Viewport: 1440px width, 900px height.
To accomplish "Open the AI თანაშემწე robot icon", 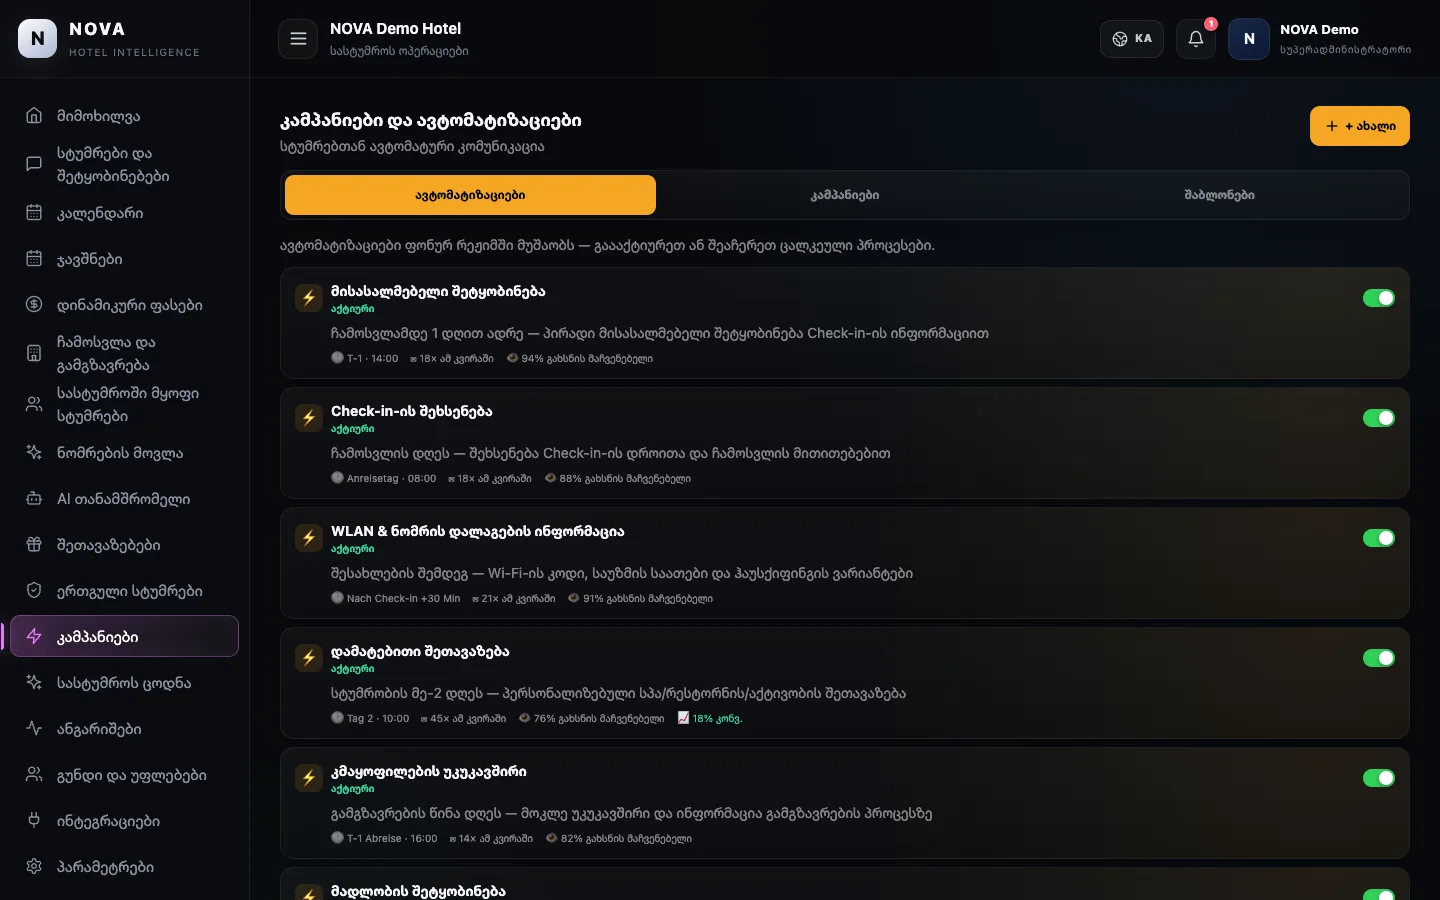I will (x=34, y=499).
